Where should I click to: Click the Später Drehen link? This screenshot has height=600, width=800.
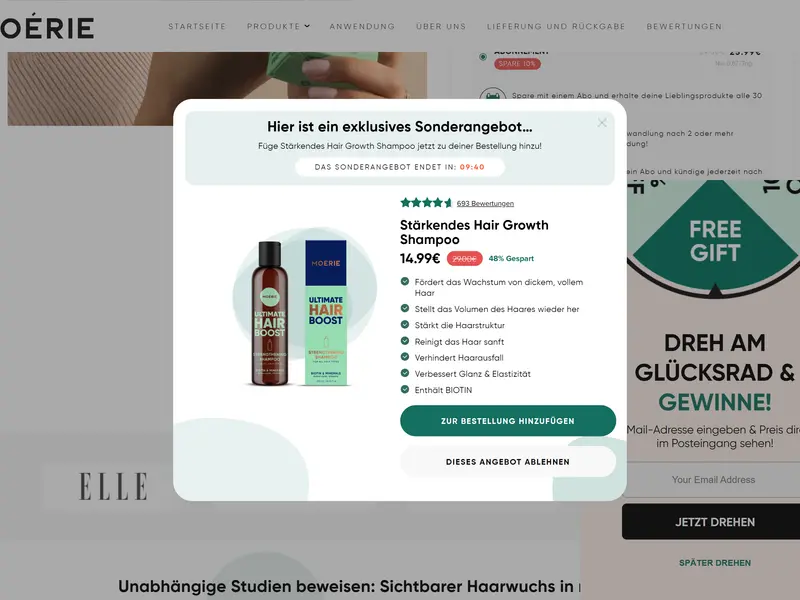(x=715, y=563)
